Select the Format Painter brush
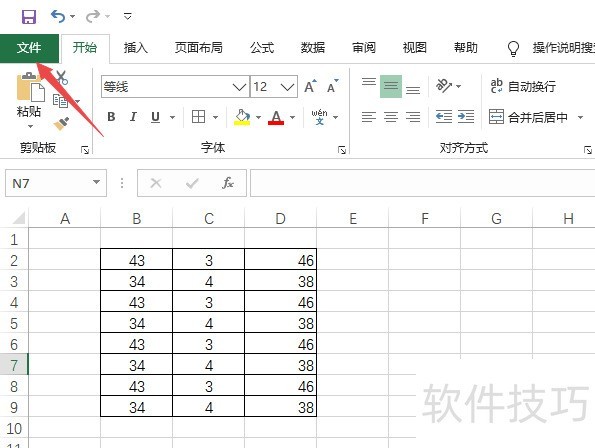 click(61, 123)
